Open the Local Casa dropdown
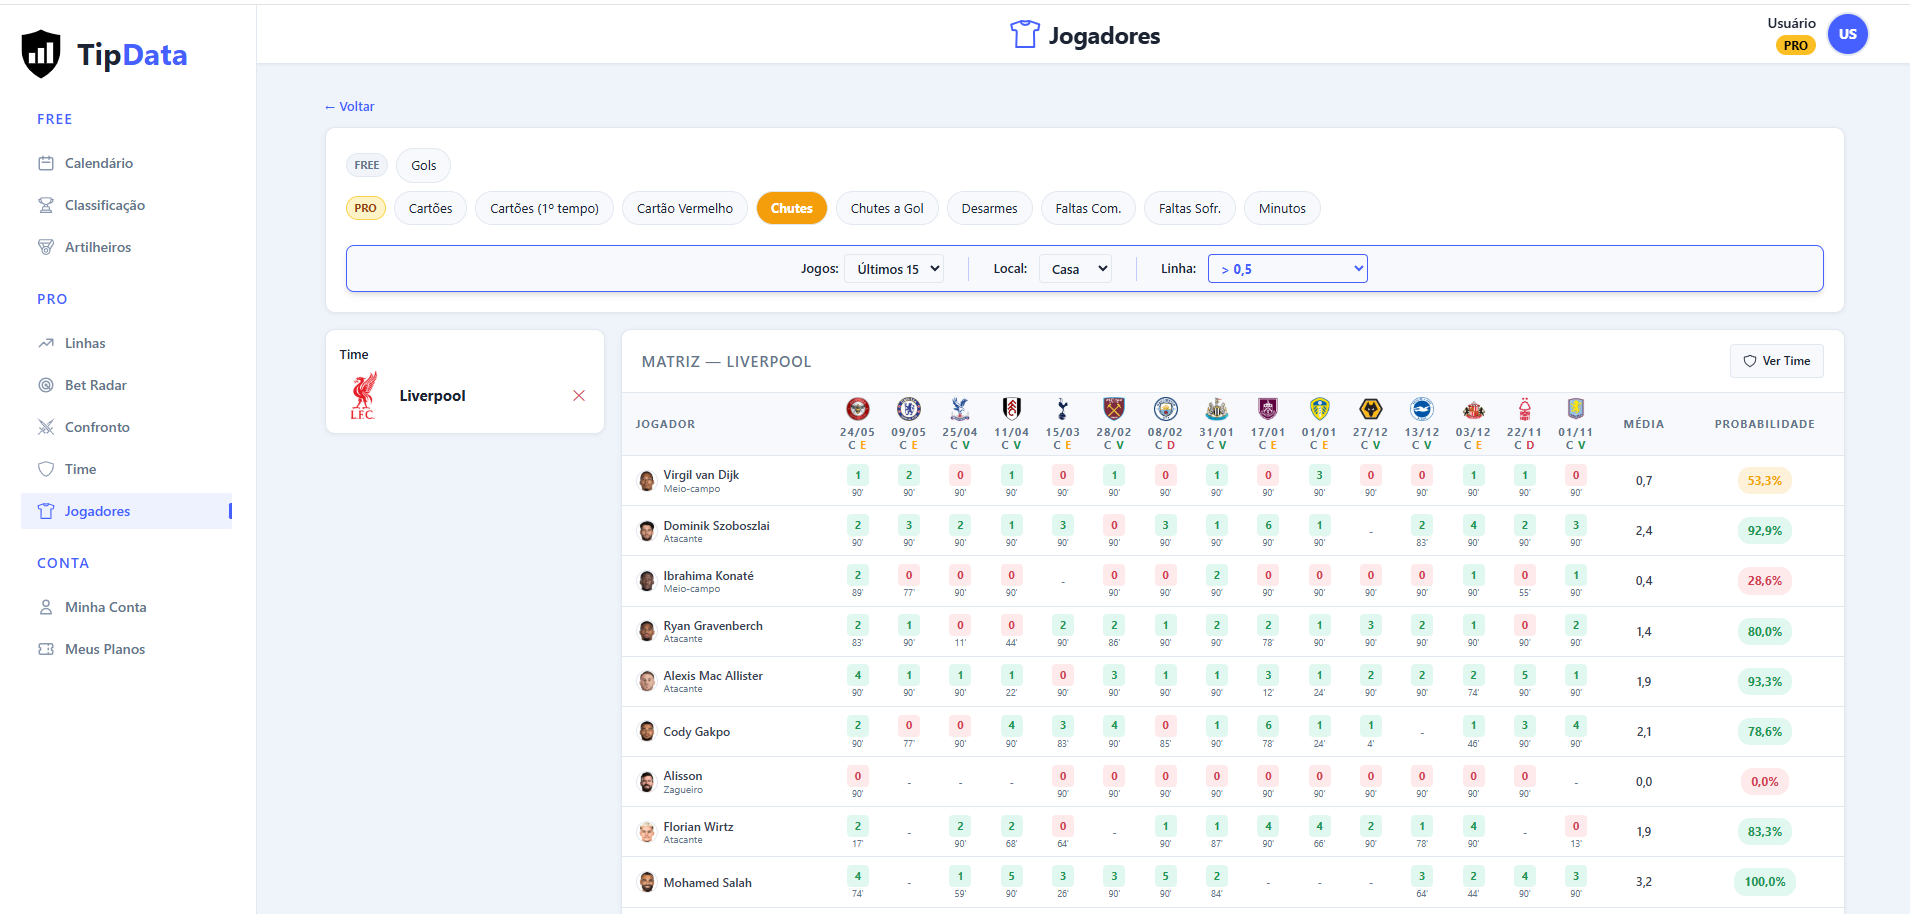1910x914 pixels. 1075,269
